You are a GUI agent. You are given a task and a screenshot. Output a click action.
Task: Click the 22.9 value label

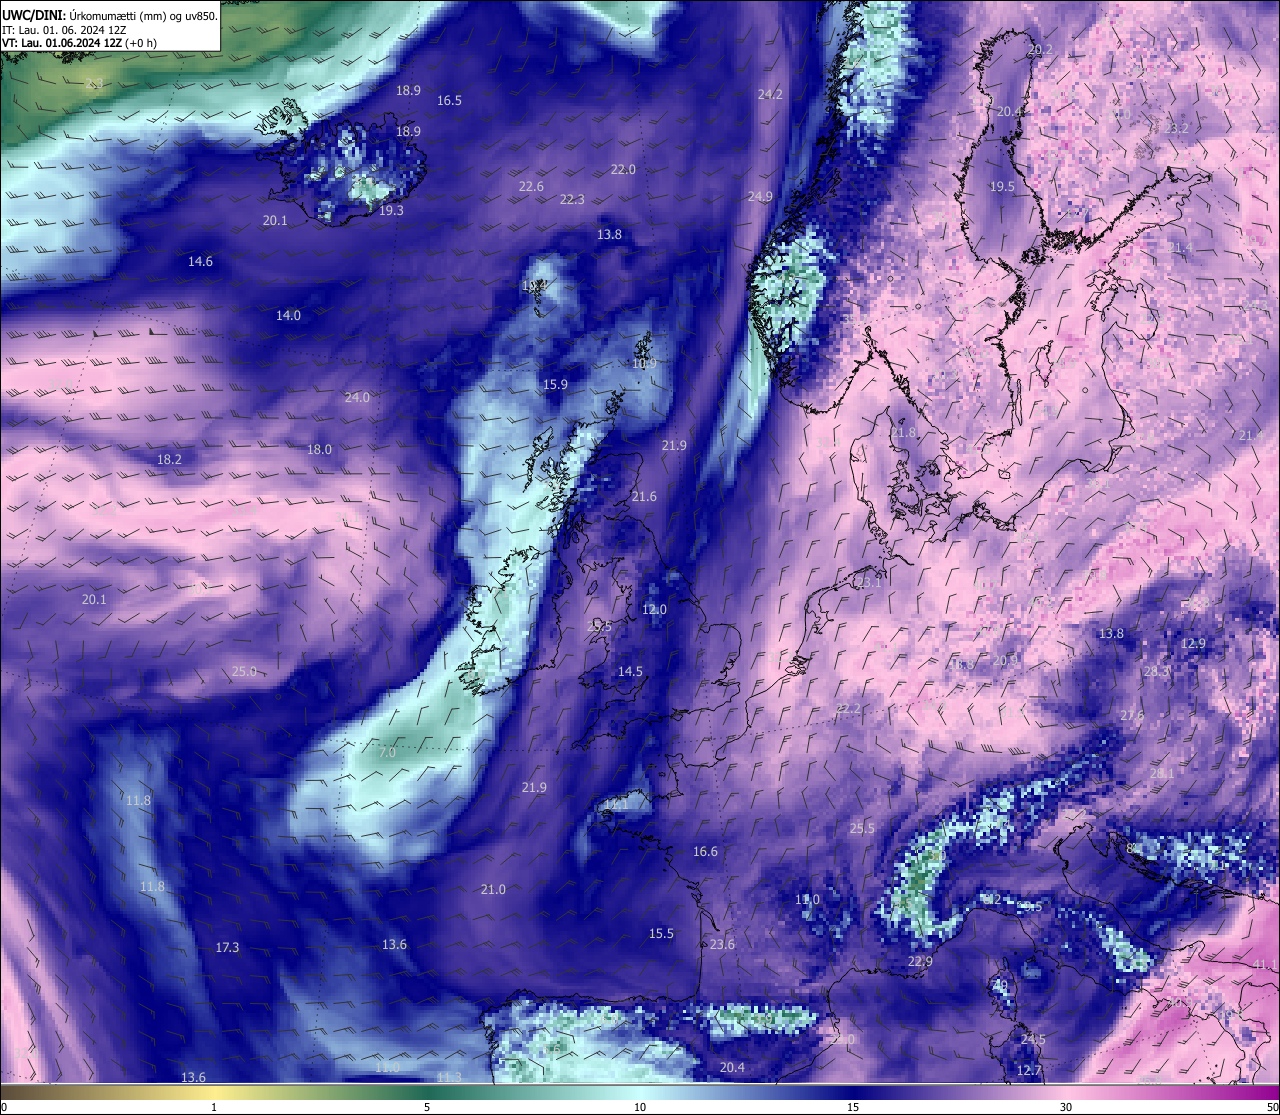point(920,962)
